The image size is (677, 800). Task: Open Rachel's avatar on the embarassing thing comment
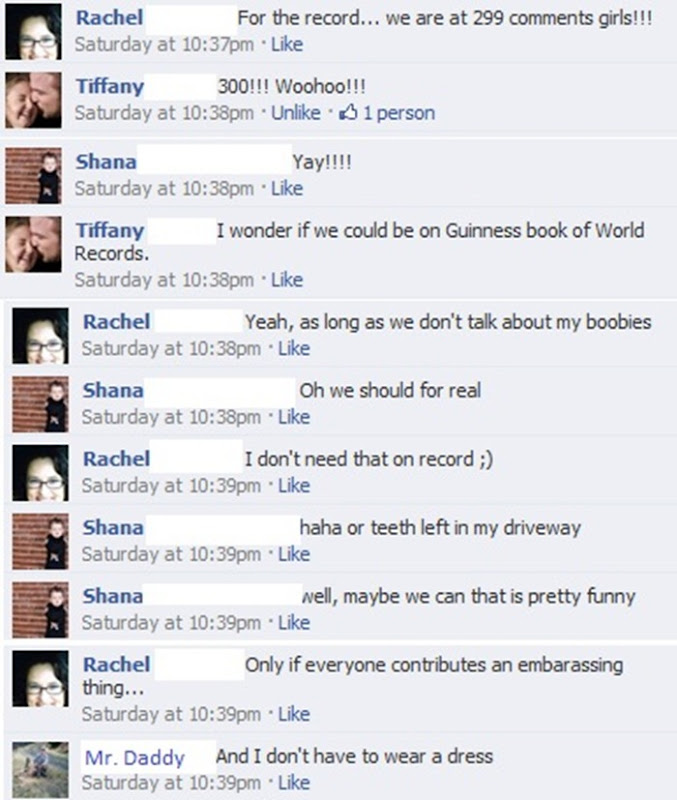[x=40, y=679]
